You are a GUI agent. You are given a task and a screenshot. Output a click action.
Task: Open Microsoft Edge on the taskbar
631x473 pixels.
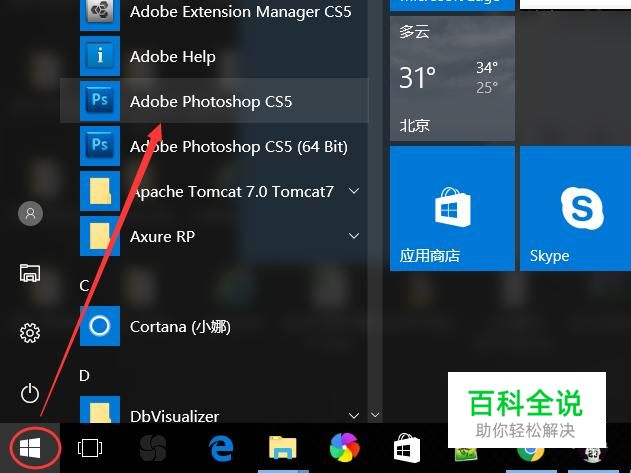(x=221, y=448)
